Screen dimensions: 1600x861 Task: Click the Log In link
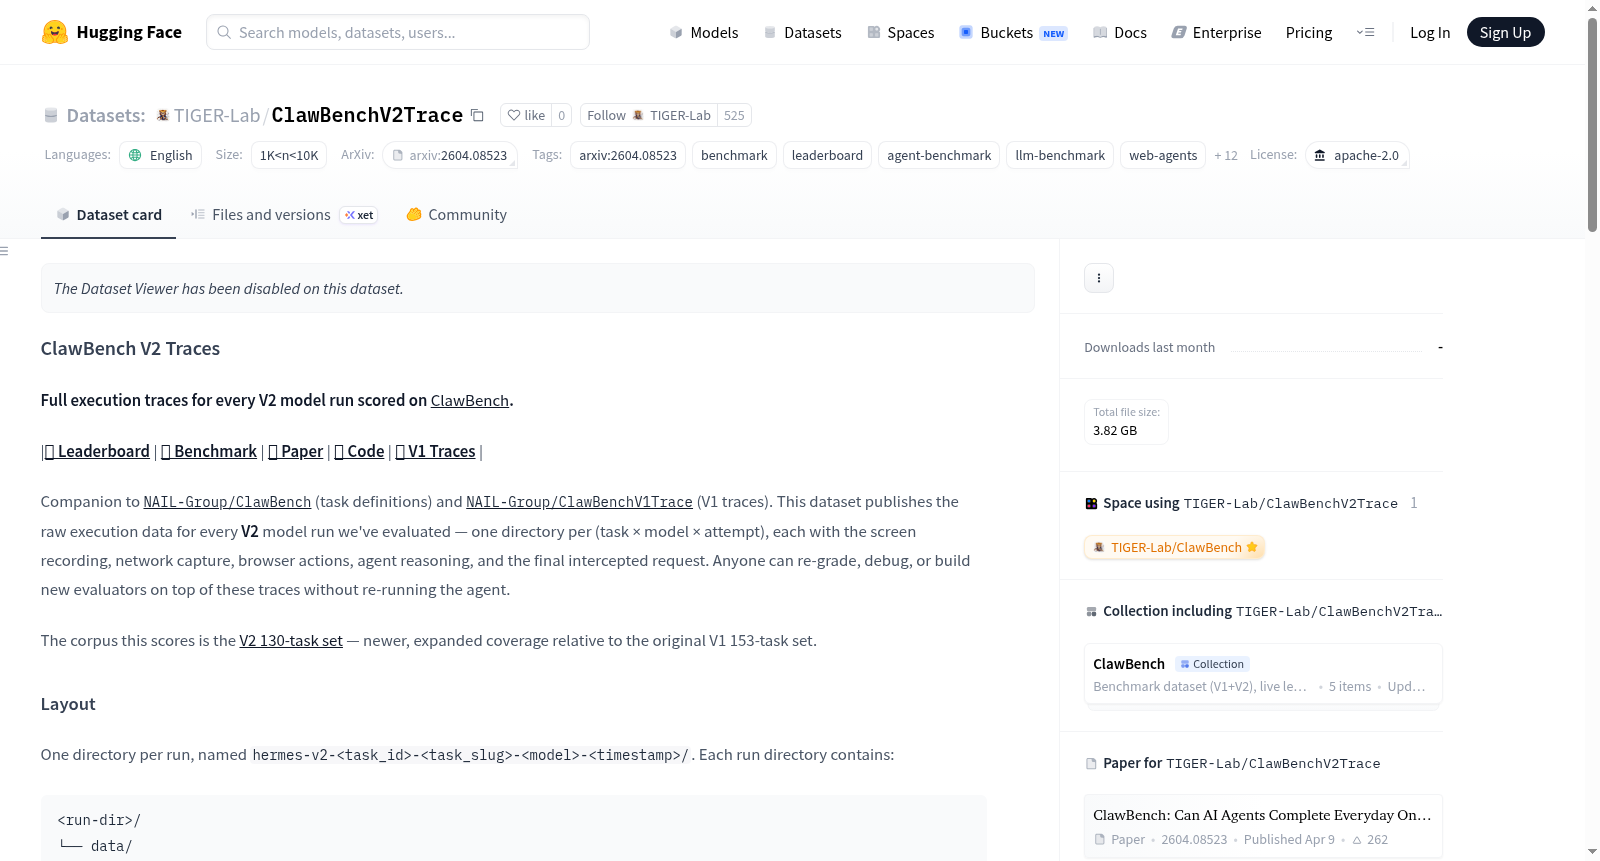[1430, 32]
